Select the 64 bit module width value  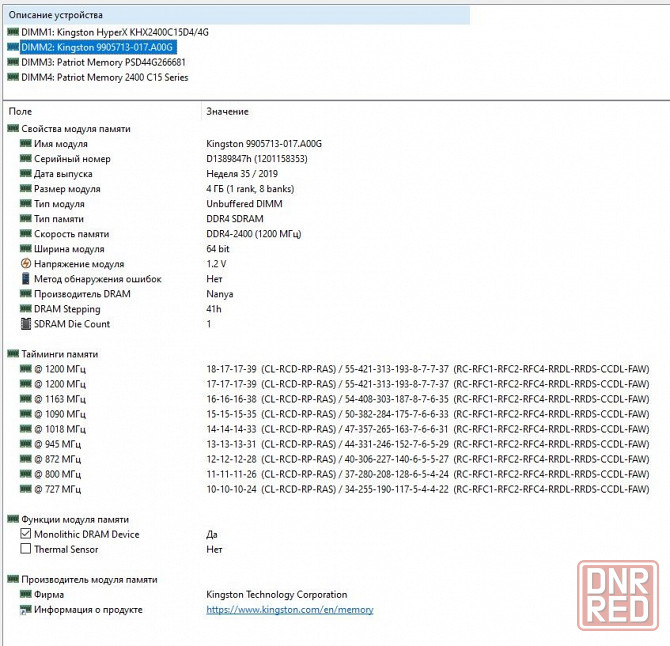pos(218,249)
